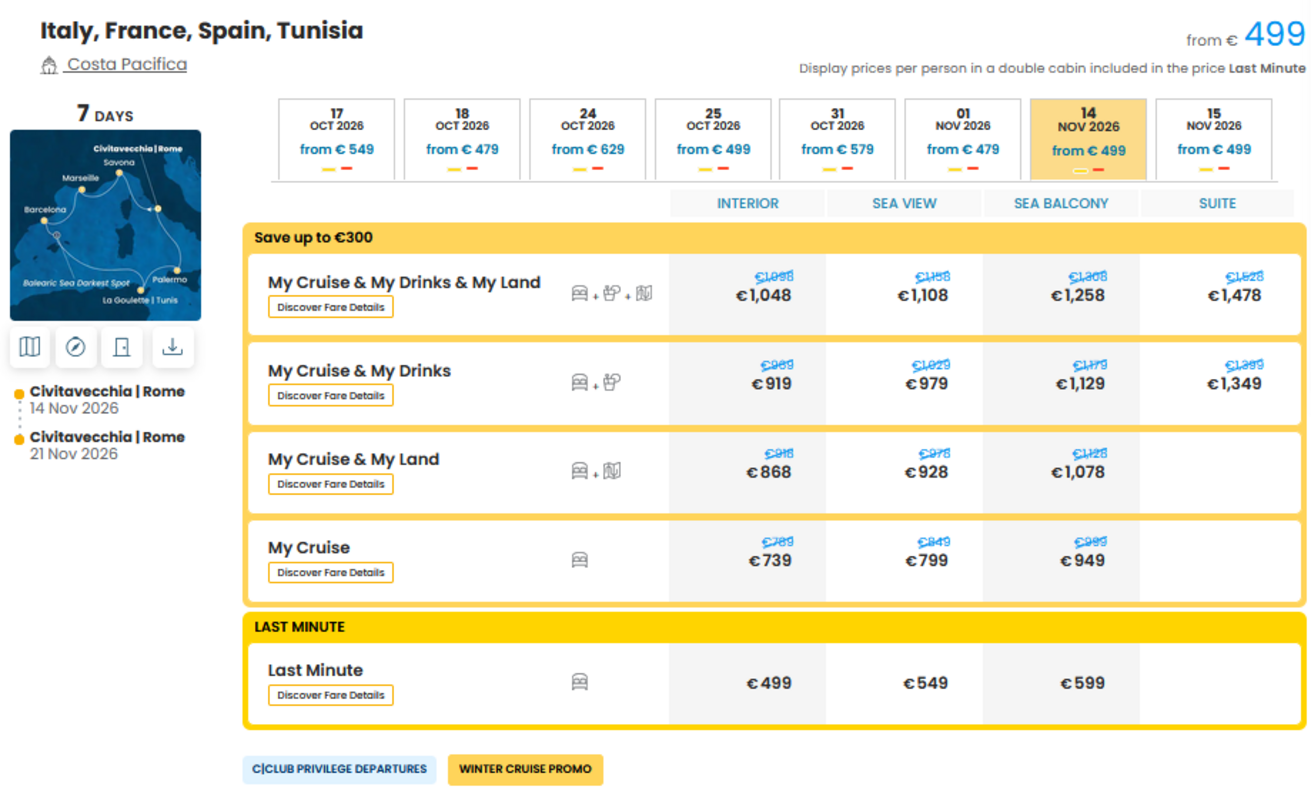
Task: Select the My Cruise & My Drinks Sea Balcony €1,129
Action: 1080,383
